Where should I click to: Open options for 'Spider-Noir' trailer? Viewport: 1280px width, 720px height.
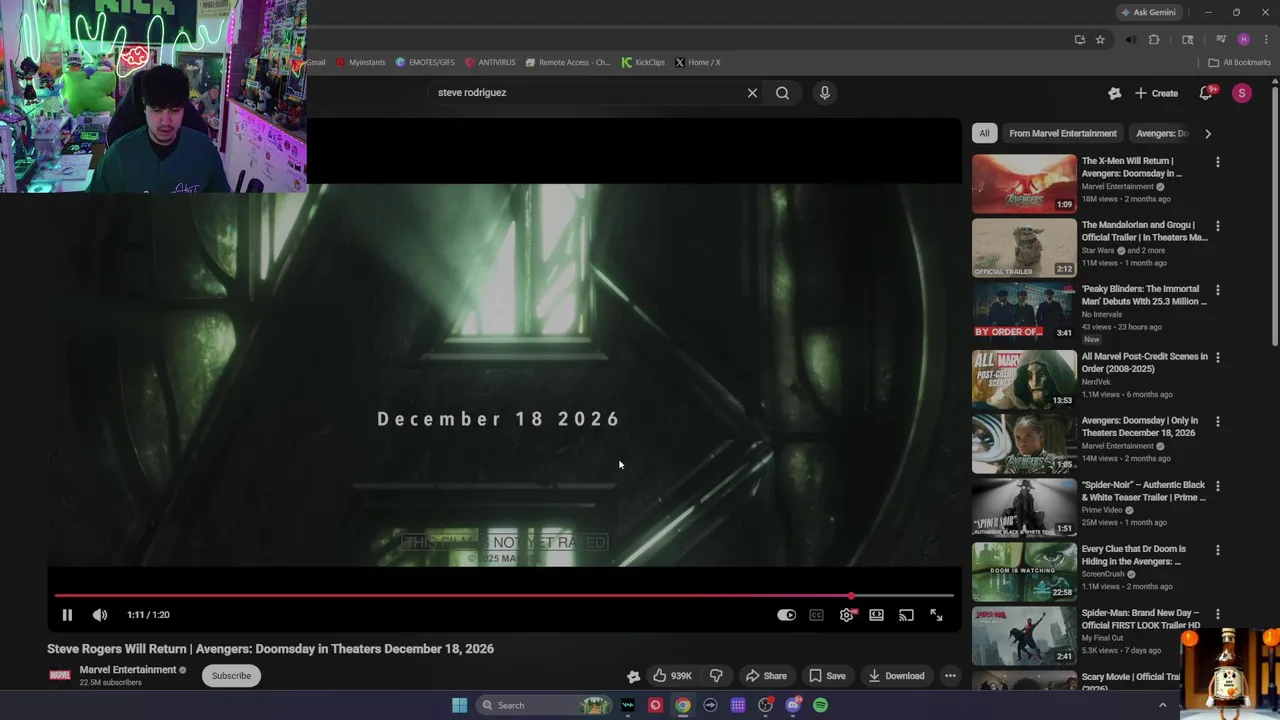pos(1217,486)
